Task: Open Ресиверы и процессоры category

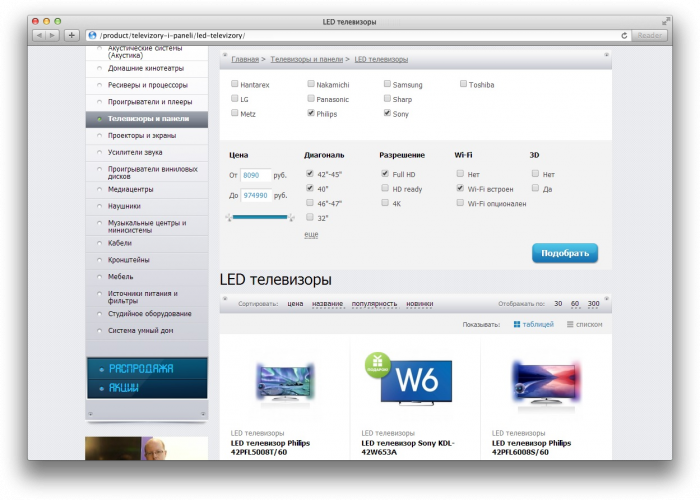Action: tap(146, 85)
